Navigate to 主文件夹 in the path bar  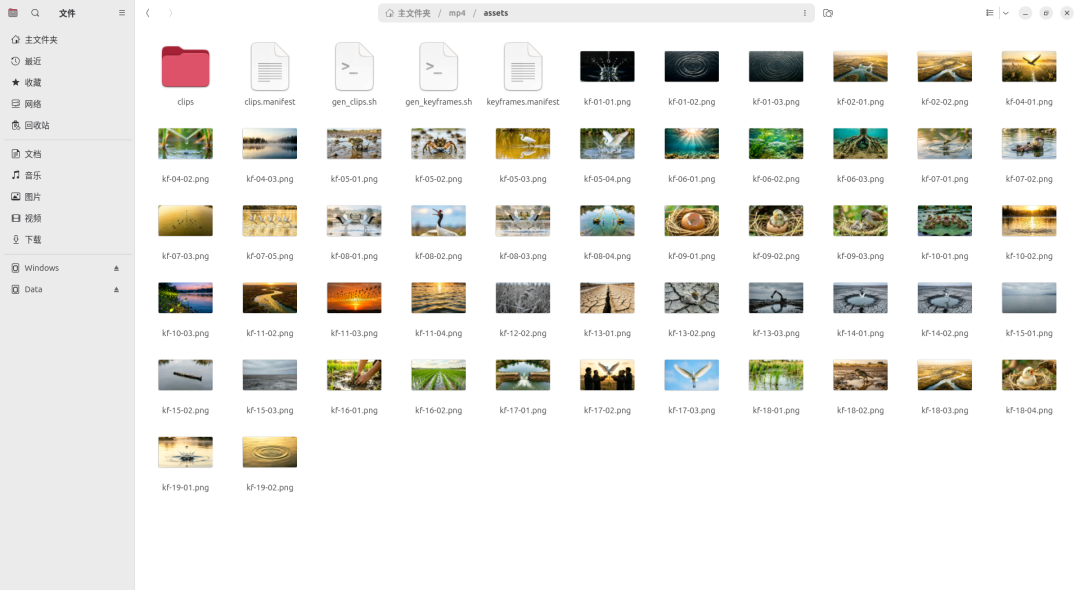408,13
